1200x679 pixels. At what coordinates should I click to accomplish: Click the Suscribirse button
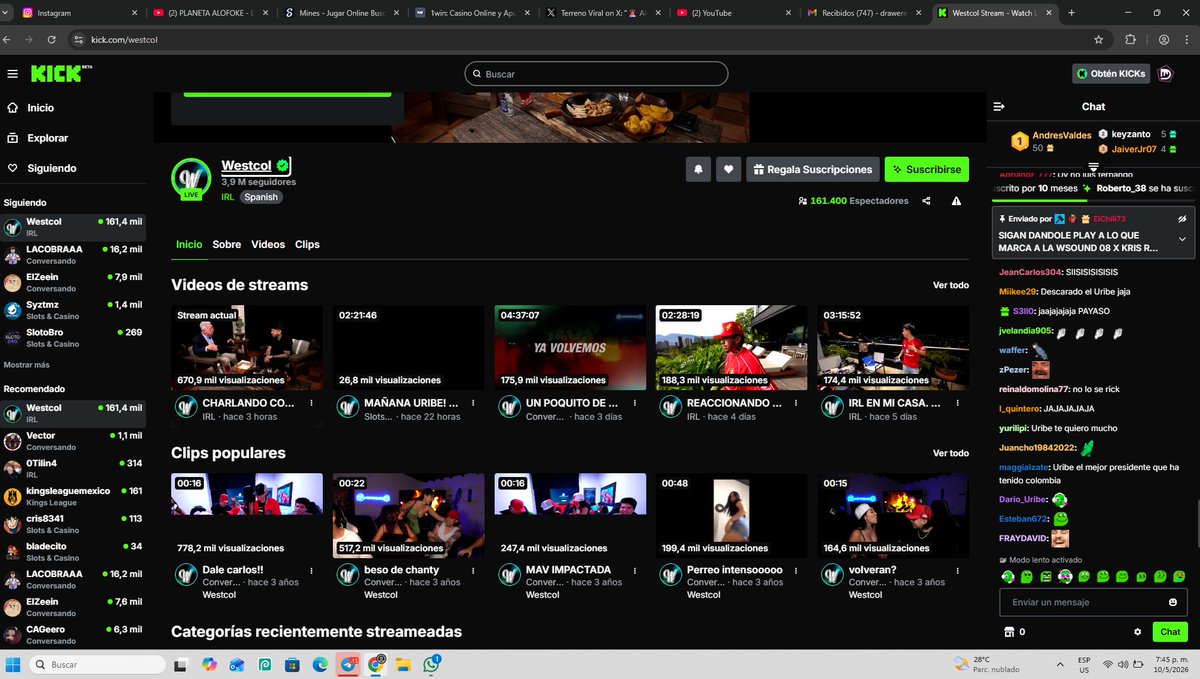coord(926,170)
